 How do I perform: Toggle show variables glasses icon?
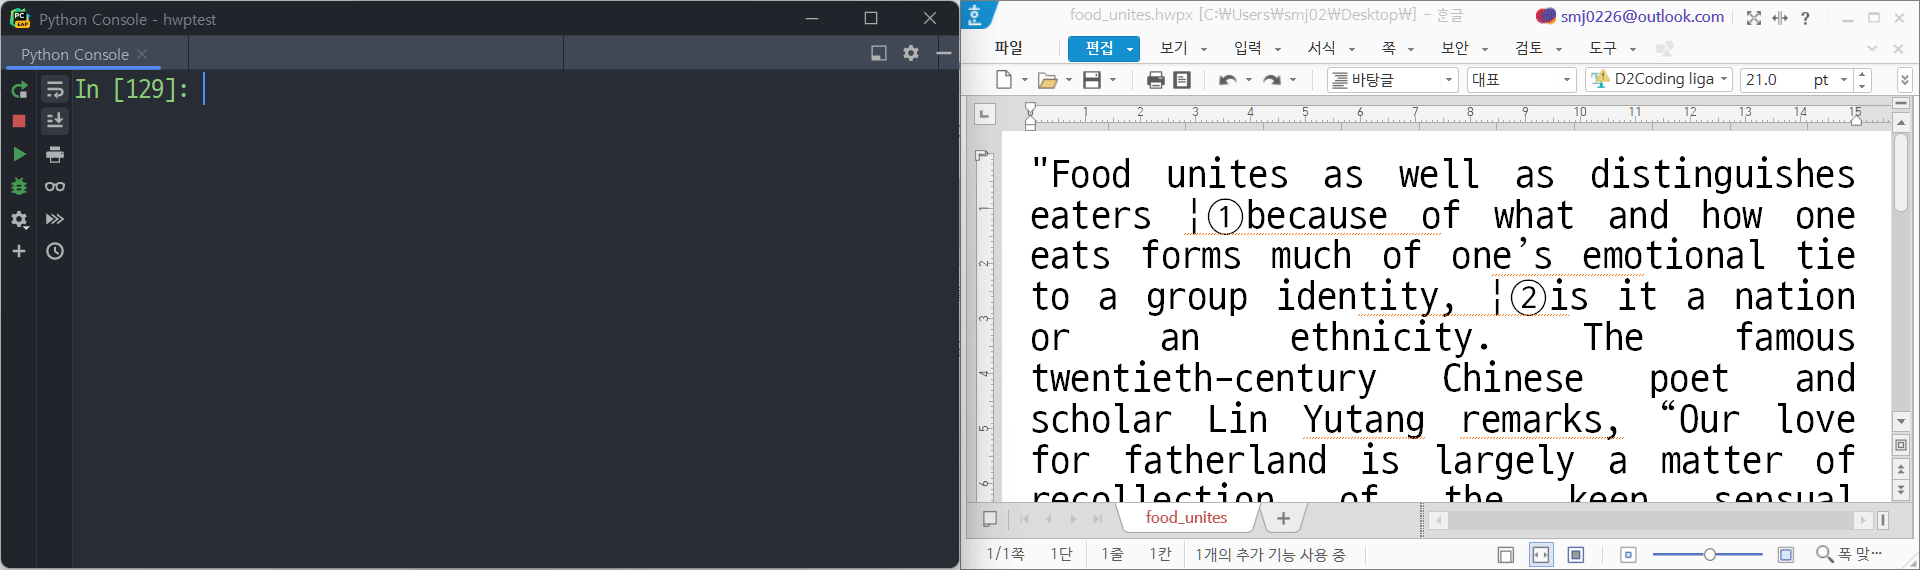pyautogui.click(x=55, y=187)
